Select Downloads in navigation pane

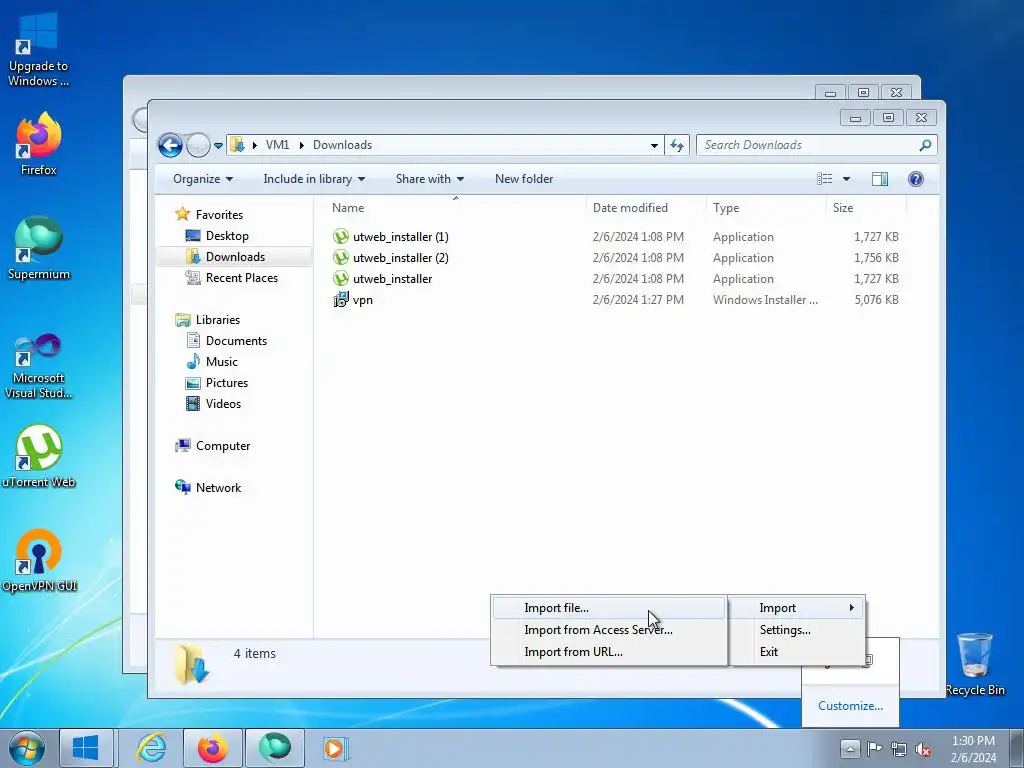(234, 257)
